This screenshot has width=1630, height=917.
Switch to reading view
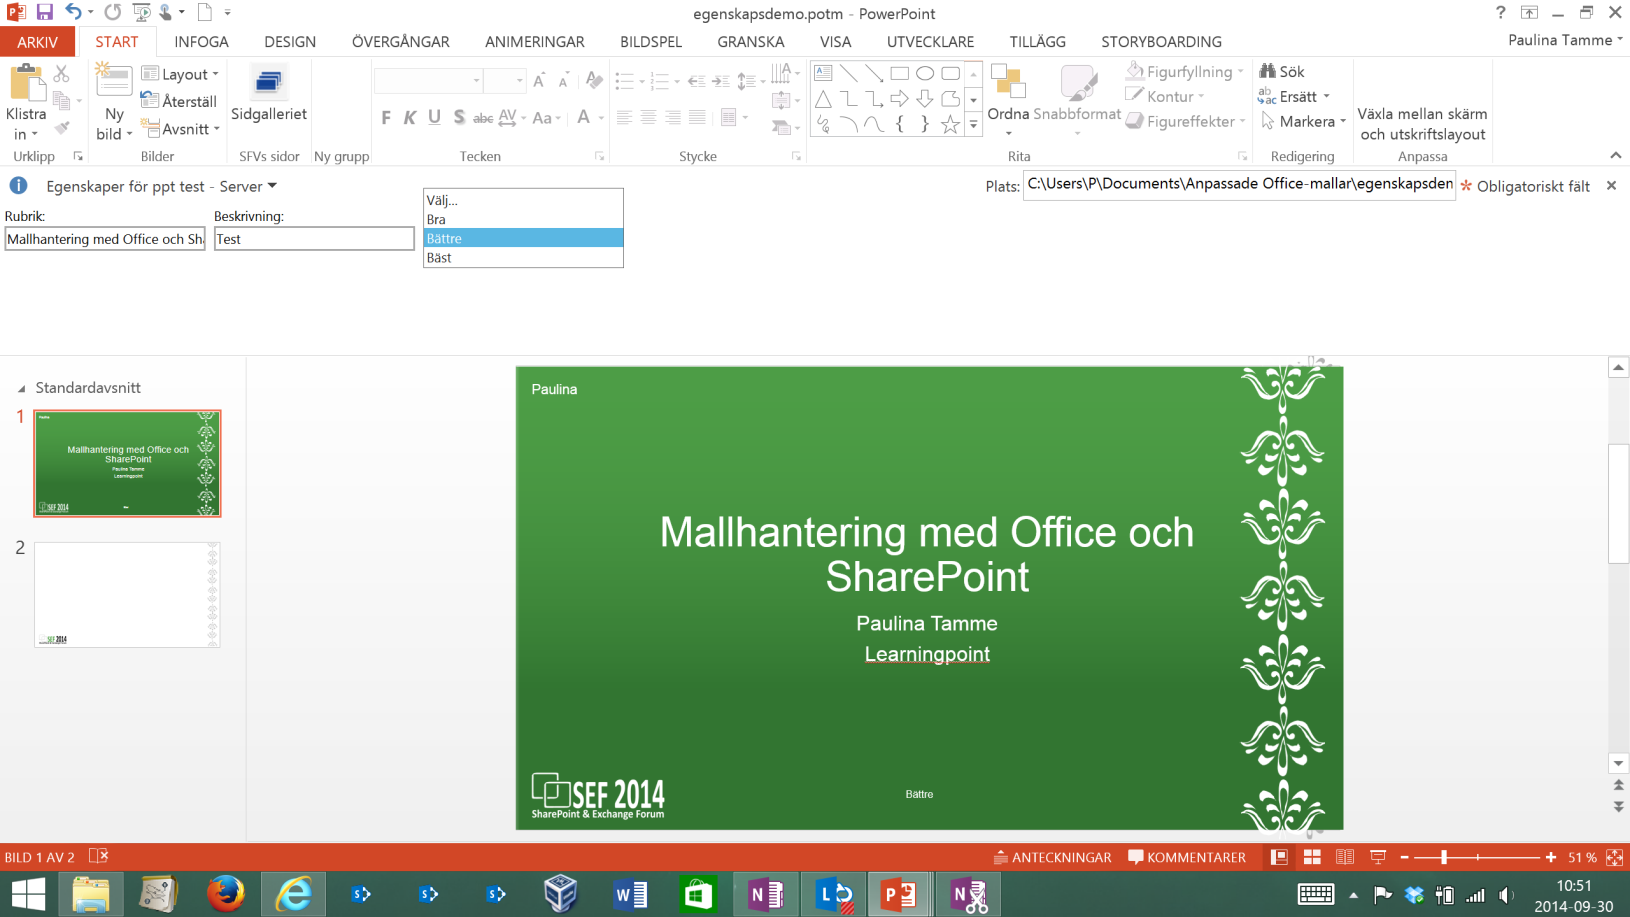coord(1345,857)
